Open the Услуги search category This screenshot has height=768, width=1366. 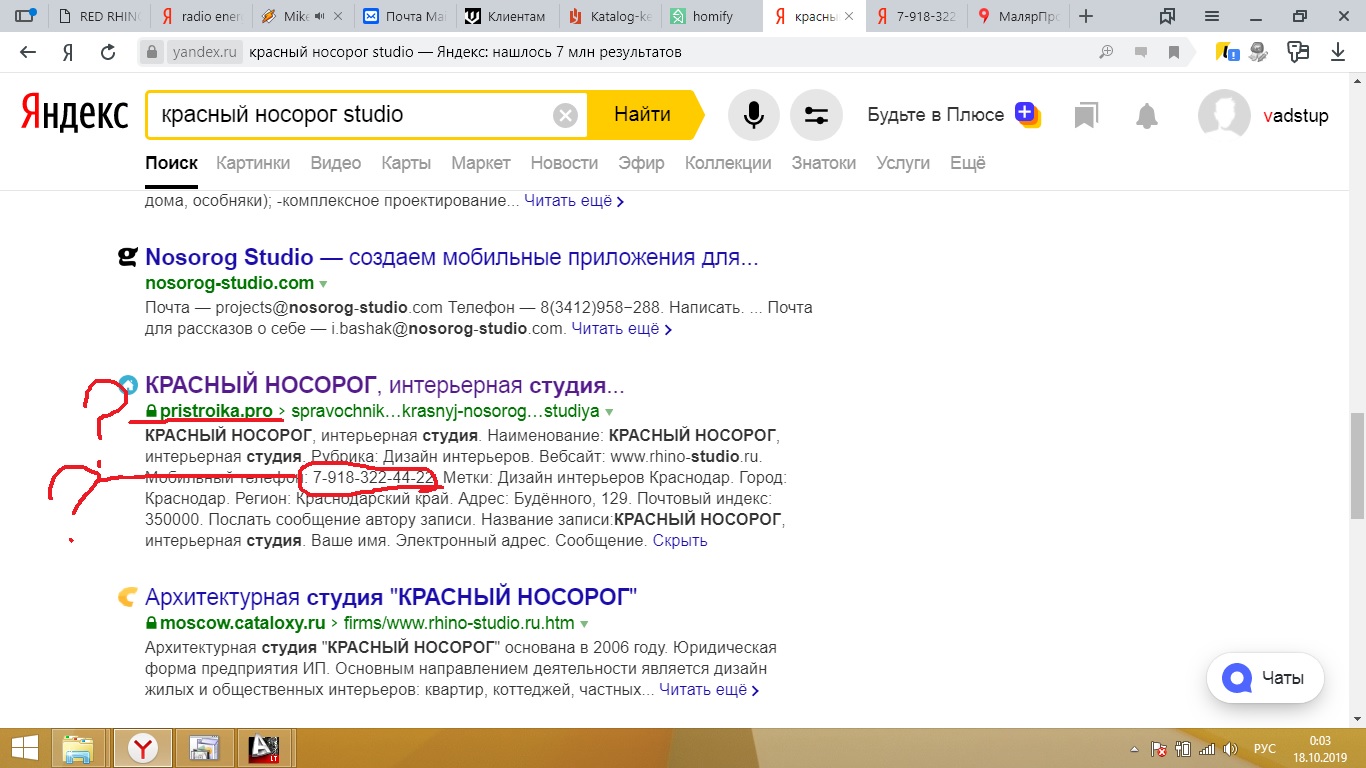click(903, 163)
